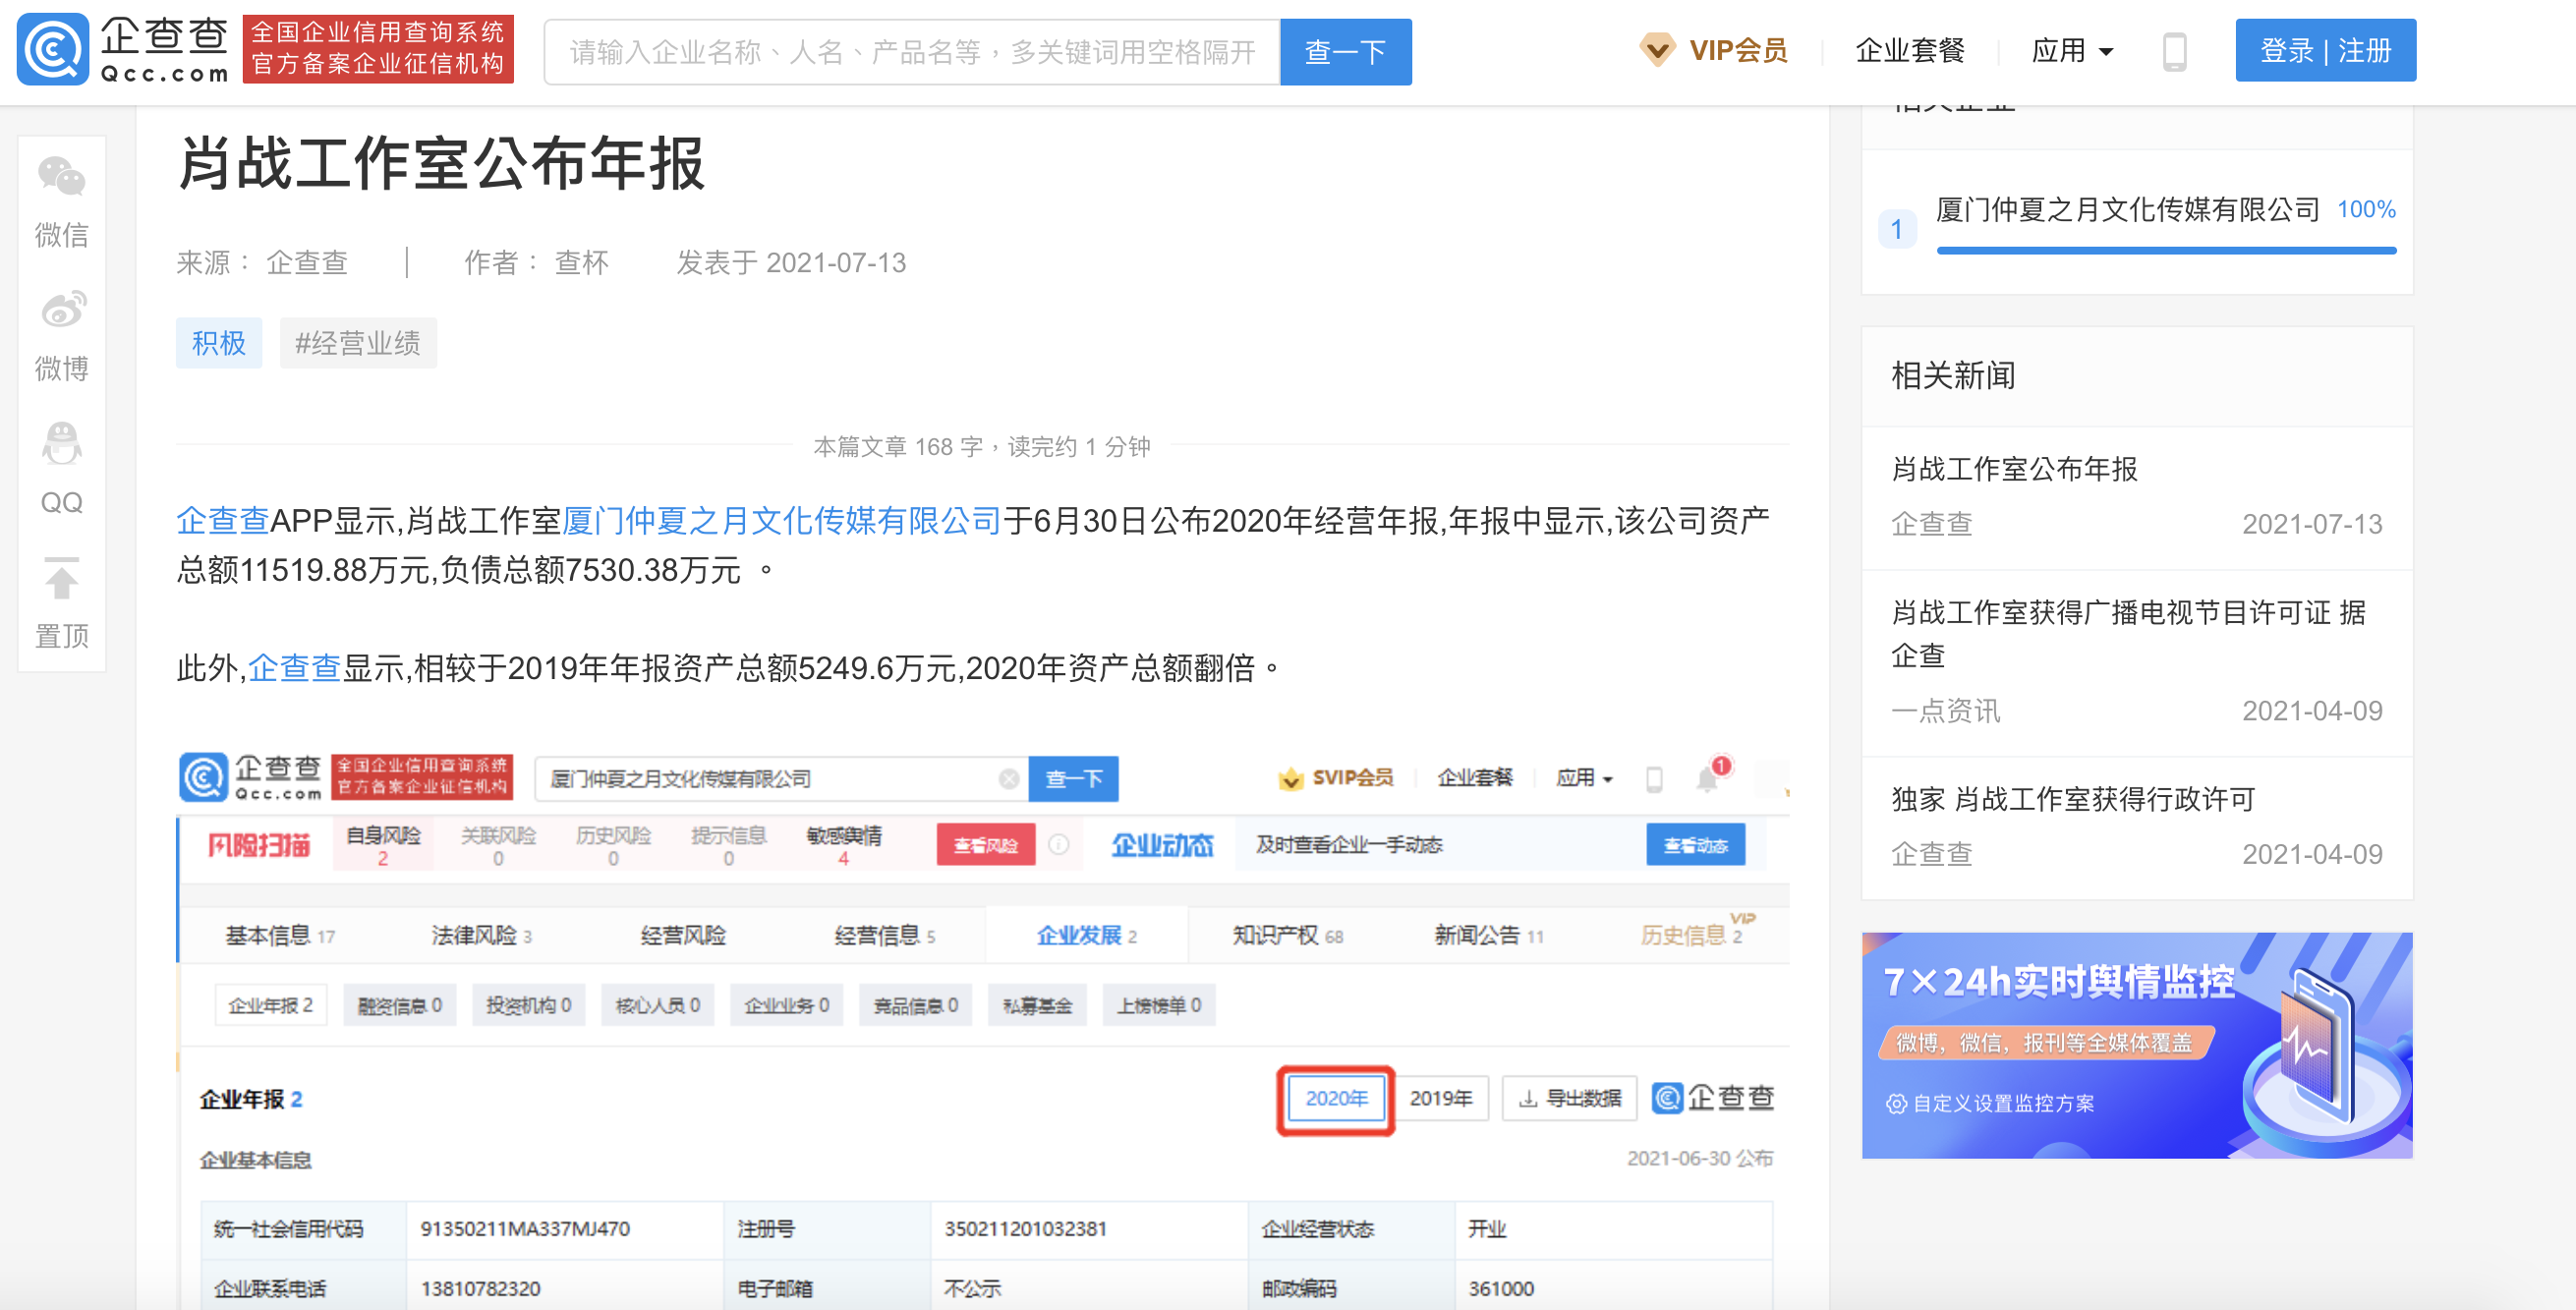Click the back-to-top arrow icon
Viewport: 2576px width, 1310px height.
62,578
